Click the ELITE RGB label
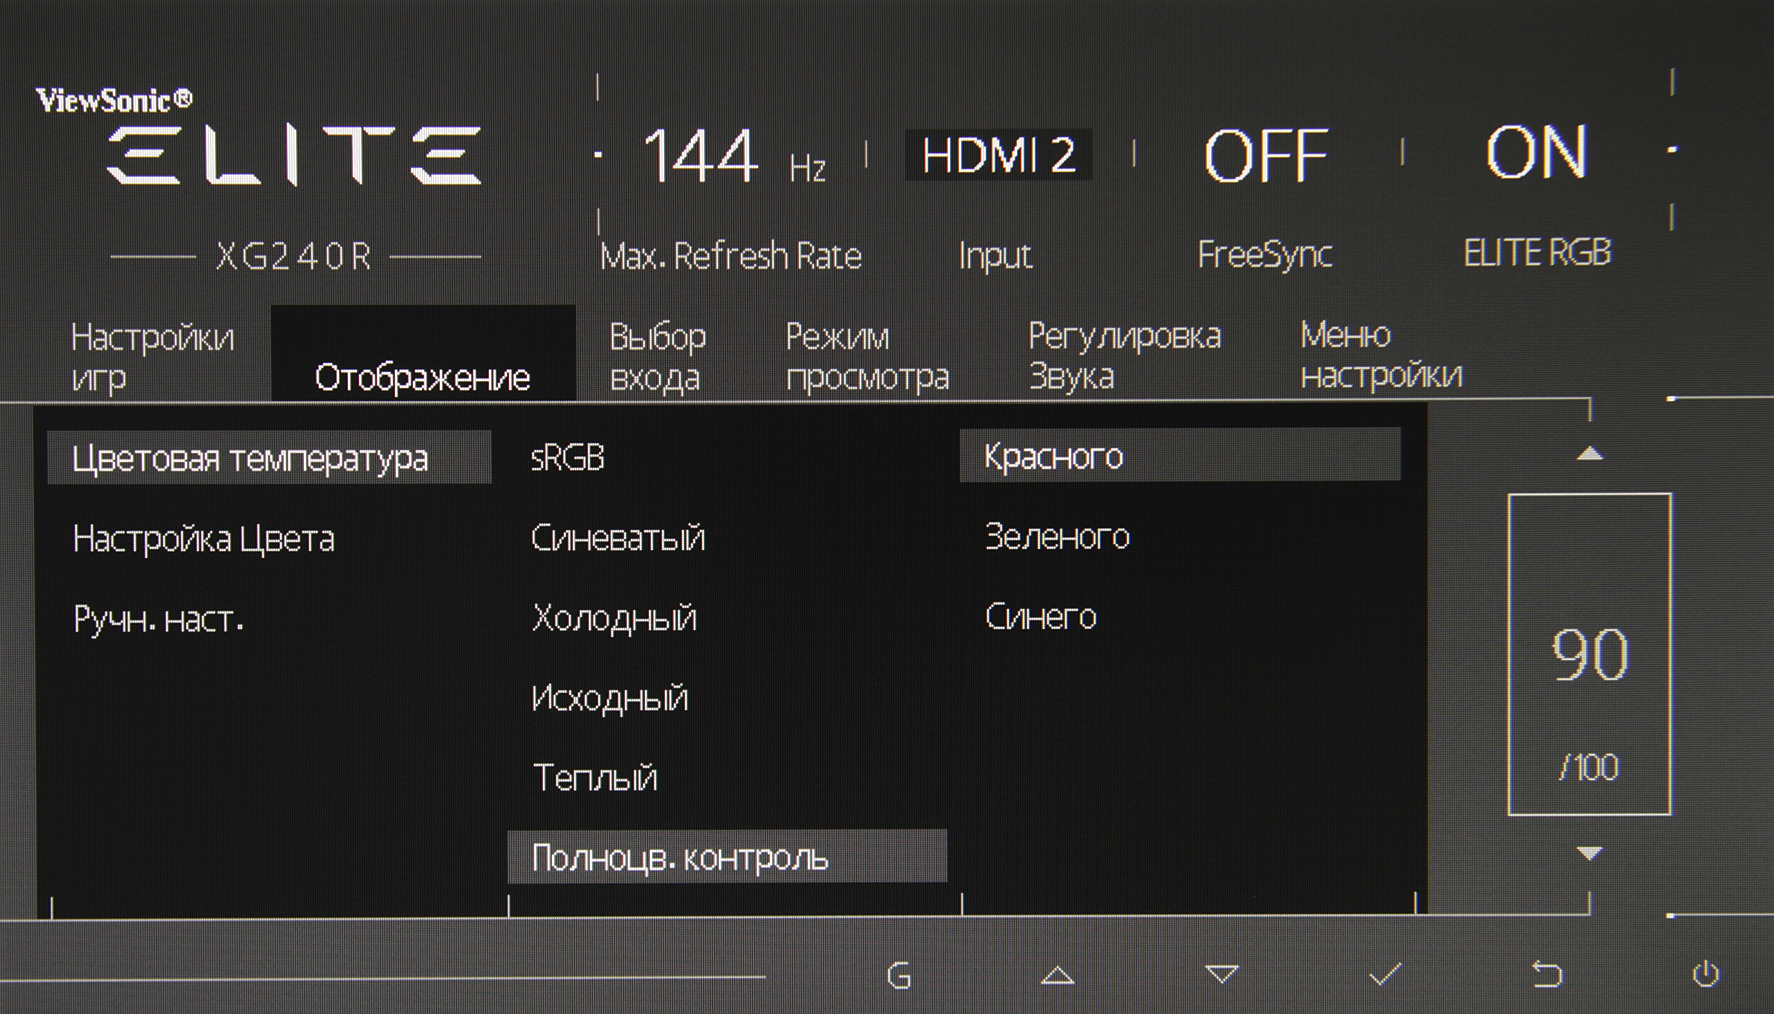This screenshot has height=1014, width=1774. pyautogui.click(x=1537, y=253)
